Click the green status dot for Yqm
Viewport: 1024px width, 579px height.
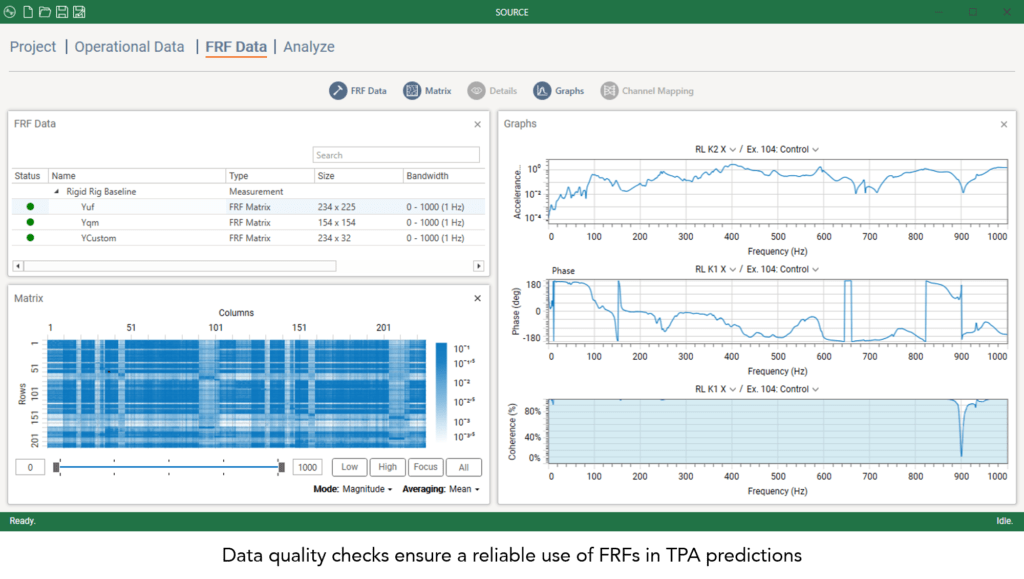[30, 222]
